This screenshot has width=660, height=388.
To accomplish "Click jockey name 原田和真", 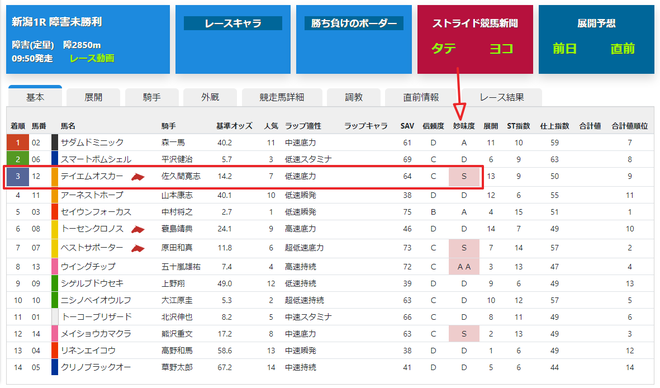I will pyautogui.click(x=177, y=248).
